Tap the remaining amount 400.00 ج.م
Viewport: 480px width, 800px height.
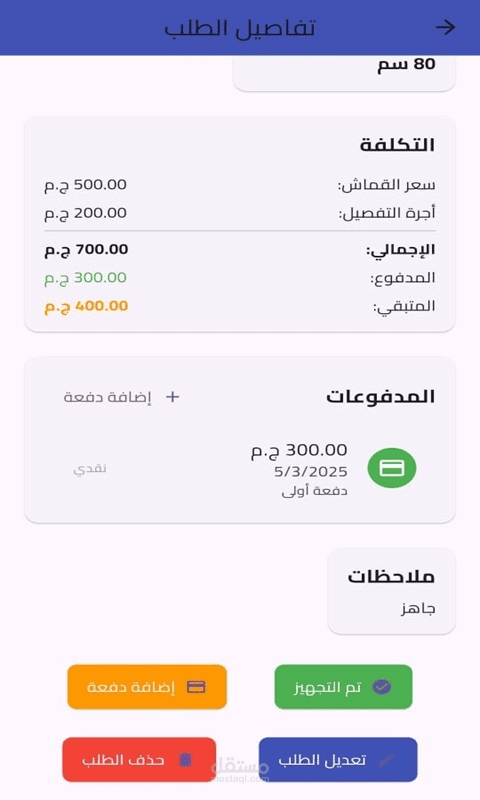click(x=86, y=306)
